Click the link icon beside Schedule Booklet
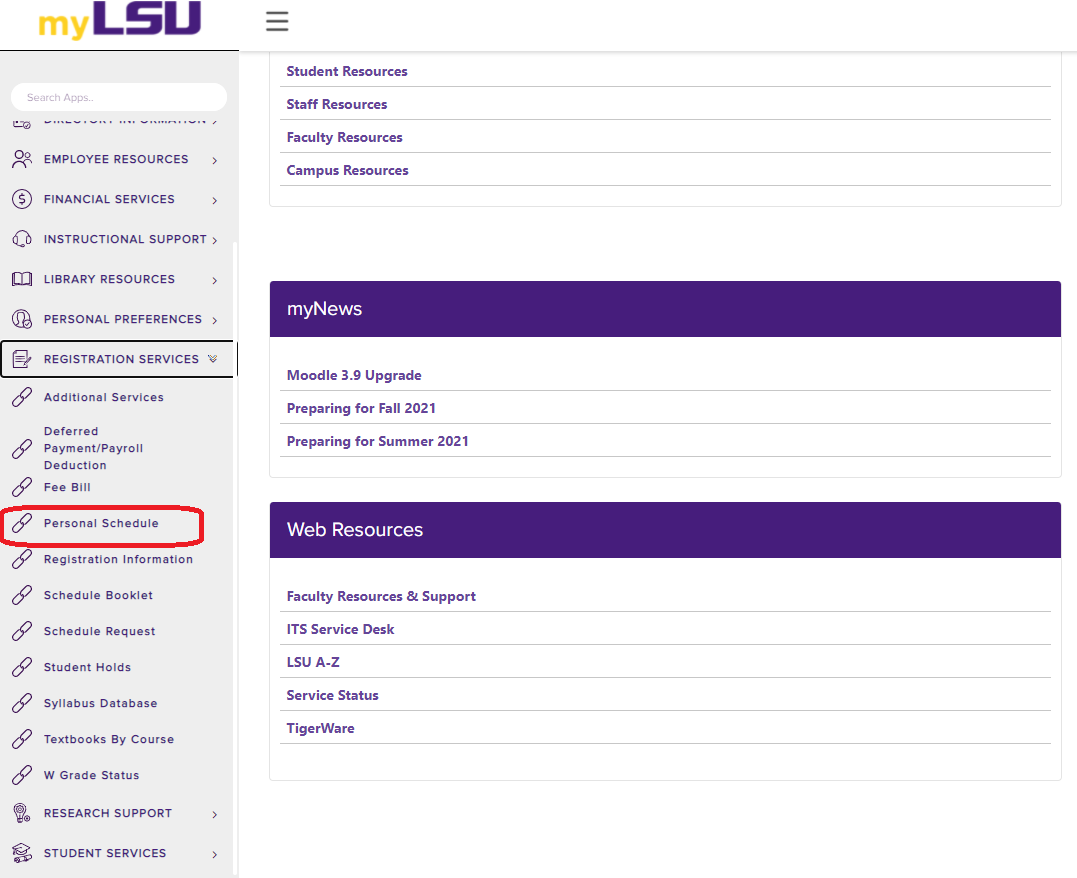Image resolution: width=1077 pixels, height=878 pixels. coord(22,595)
